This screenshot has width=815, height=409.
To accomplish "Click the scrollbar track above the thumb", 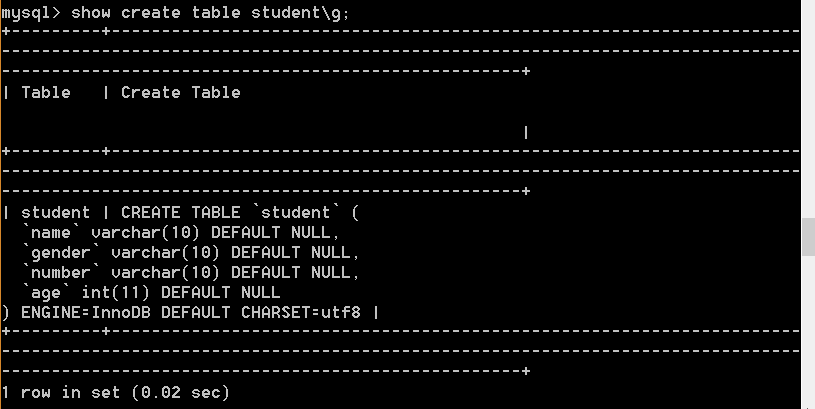I will (x=808, y=109).
